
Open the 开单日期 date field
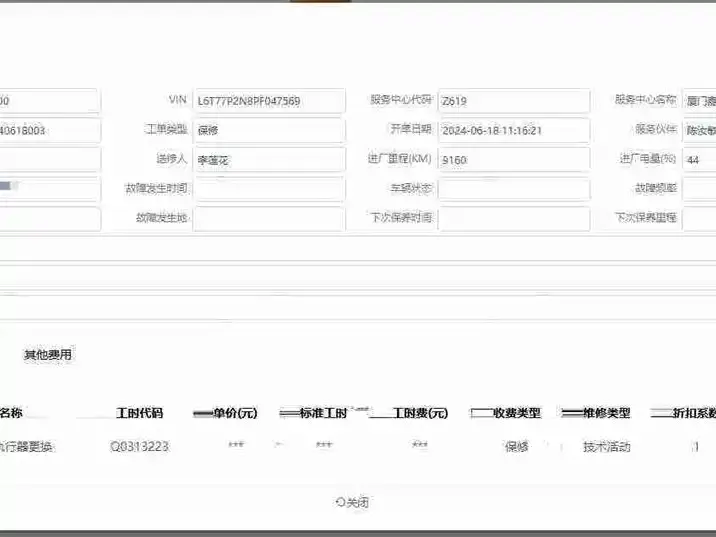[514, 131]
